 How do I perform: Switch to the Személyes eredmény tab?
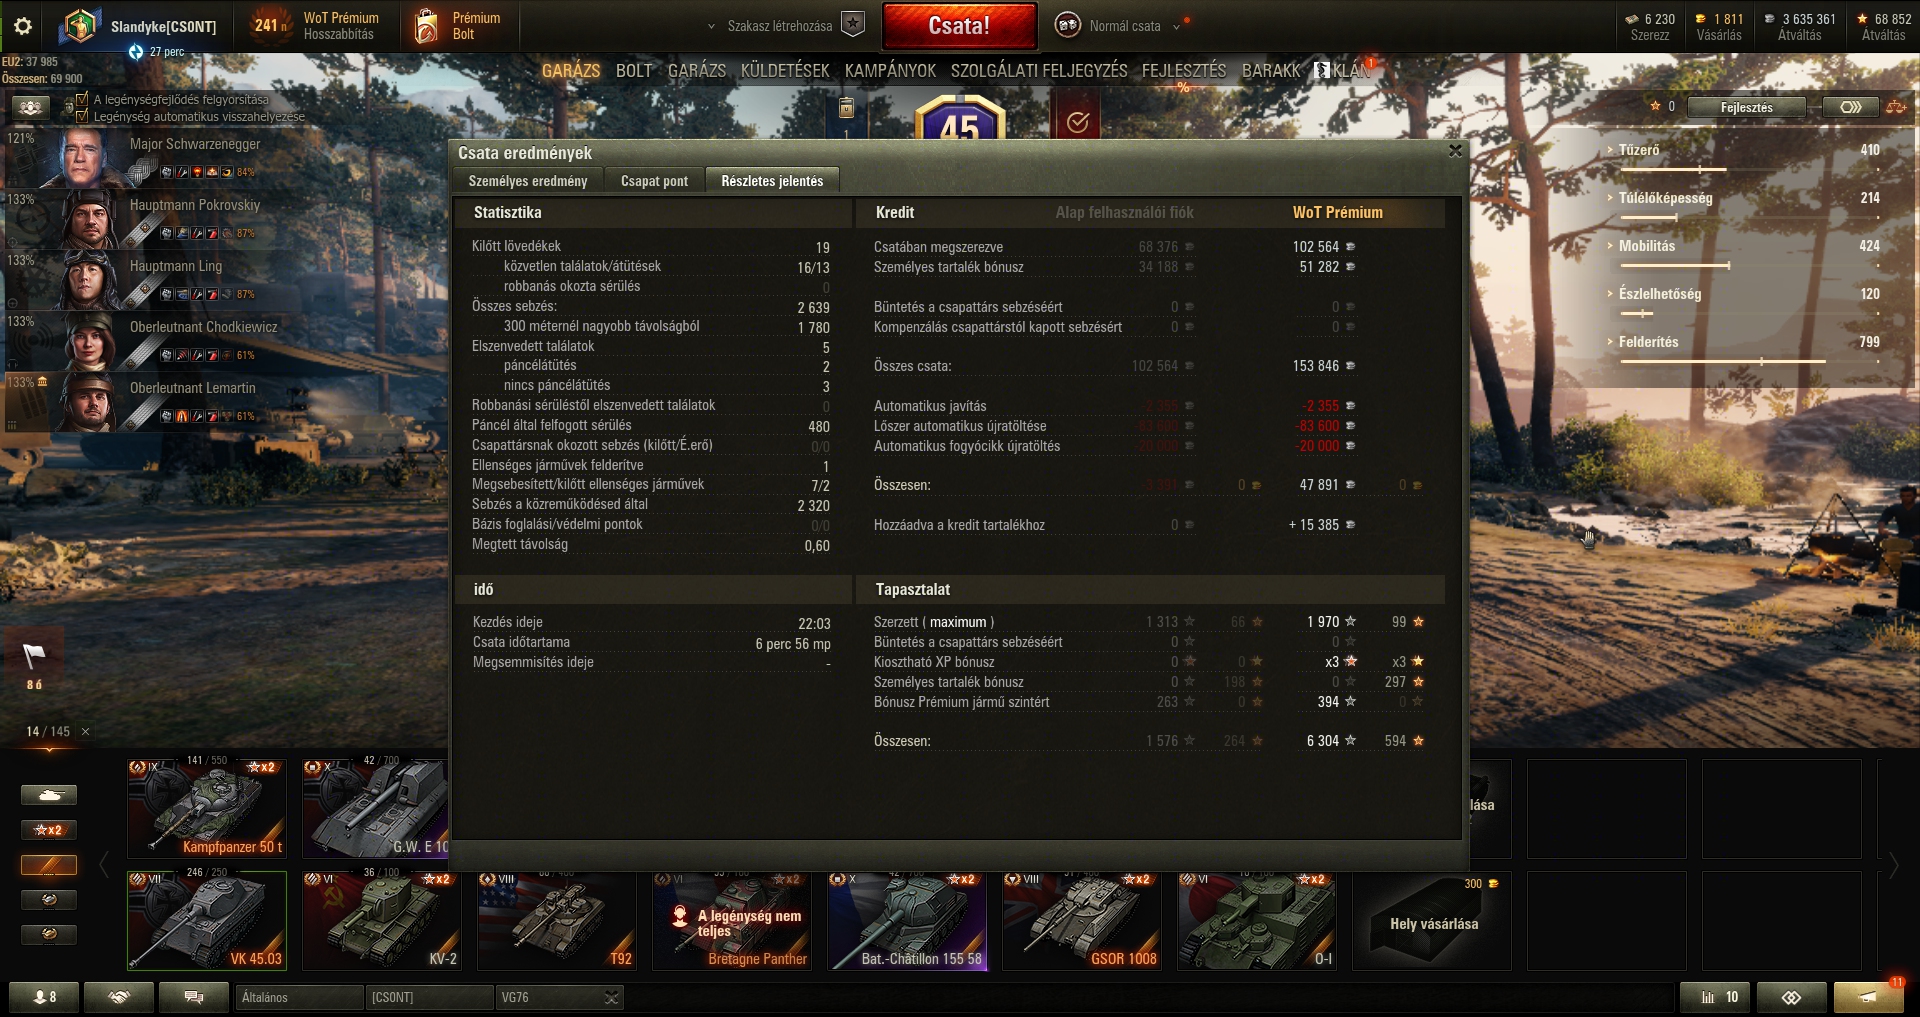(x=528, y=181)
